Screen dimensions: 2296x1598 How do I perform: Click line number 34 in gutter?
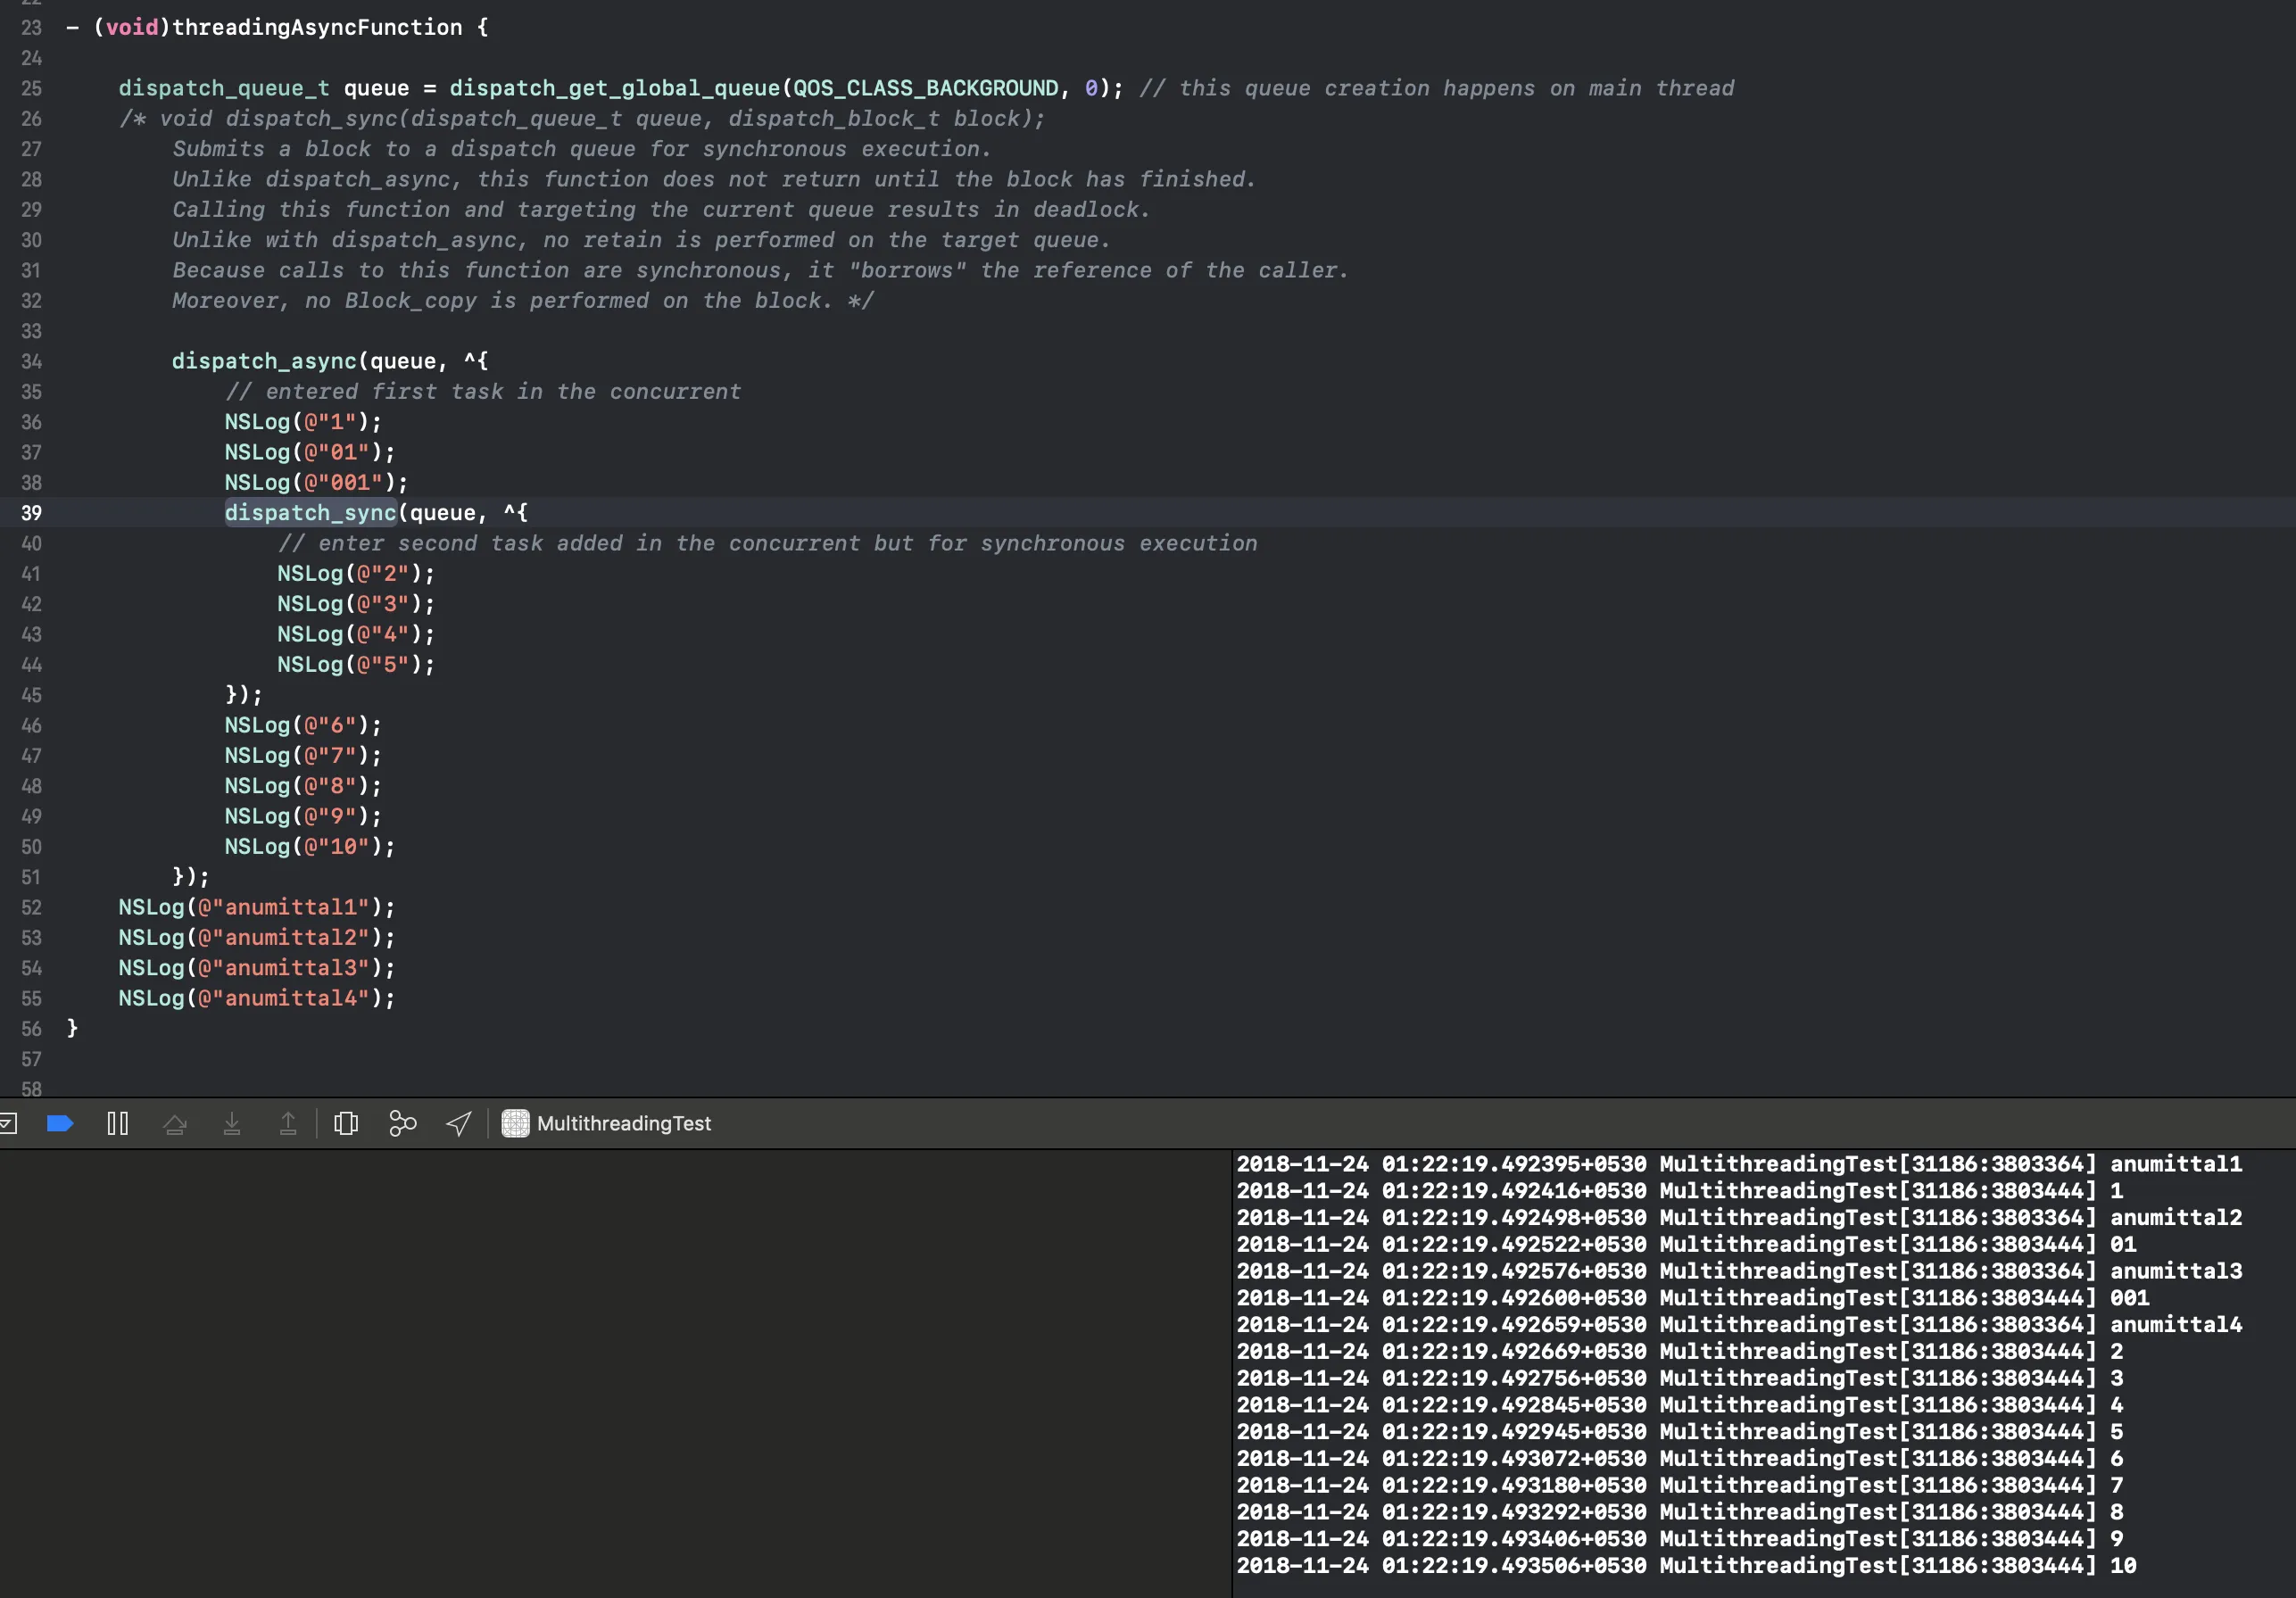(x=31, y=361)
